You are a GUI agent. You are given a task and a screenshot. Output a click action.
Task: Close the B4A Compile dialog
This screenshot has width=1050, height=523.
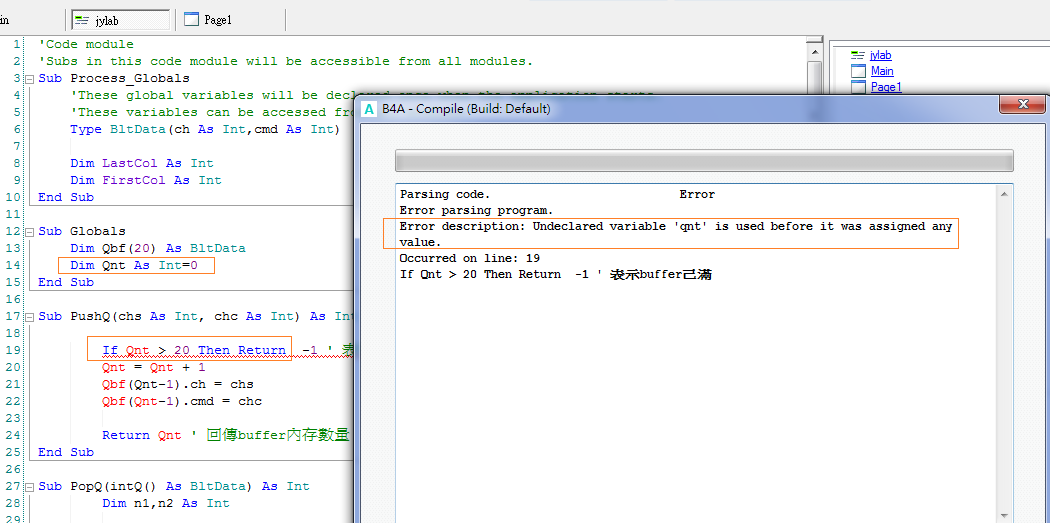pos(1023,104)
